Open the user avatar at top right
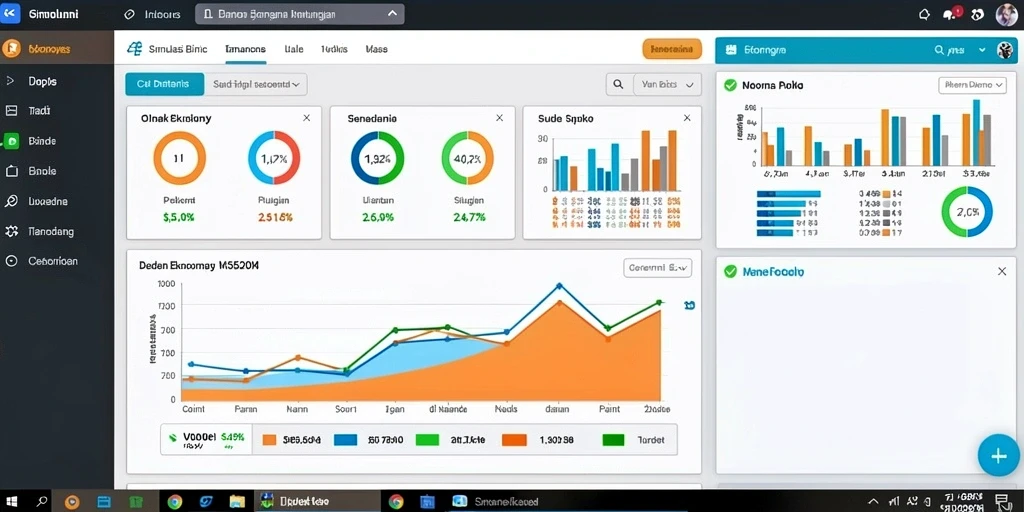Image resolution: width=1024 pixels, height=512 pixels. pos(1006,14)
